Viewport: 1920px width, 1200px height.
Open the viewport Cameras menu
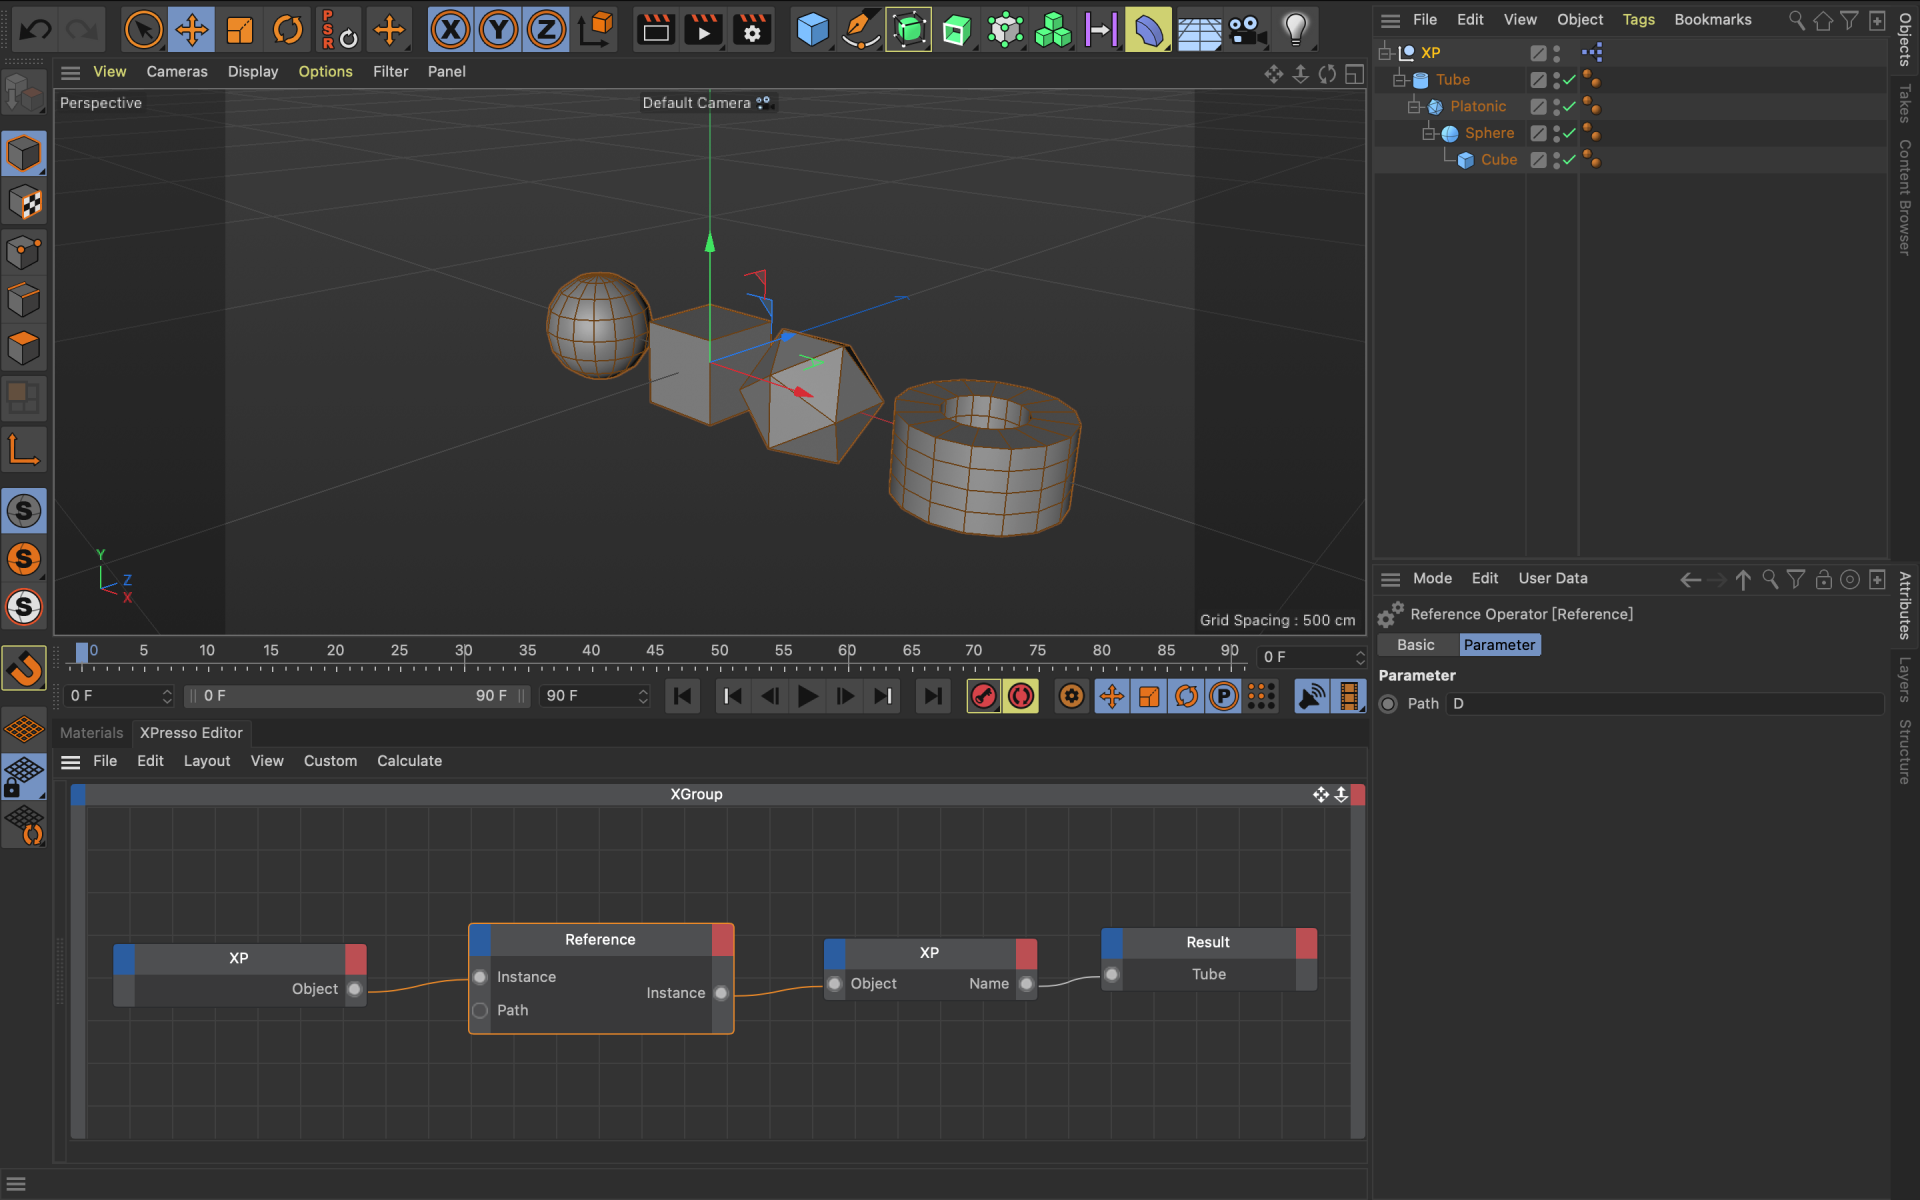(177, 72)
